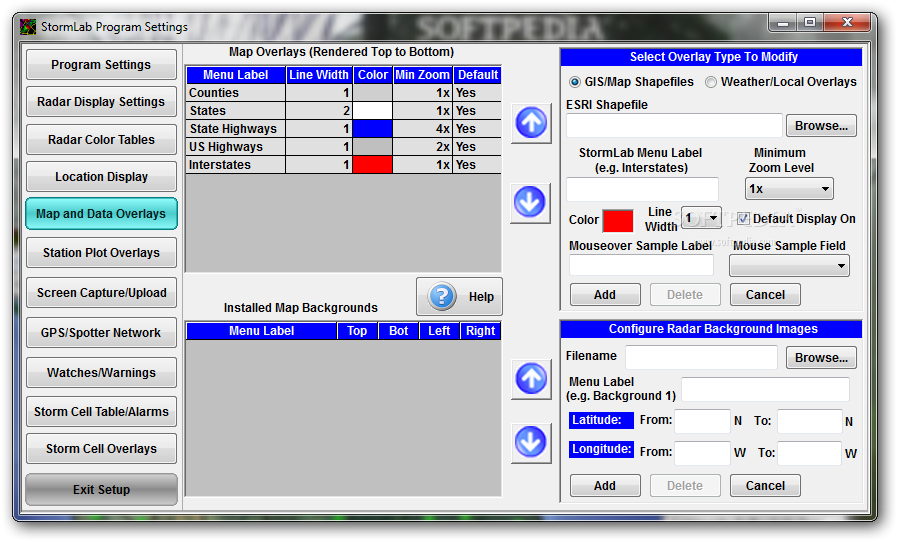
Task: Click Add in overlay type panel
Action: [x=605, y=294]
